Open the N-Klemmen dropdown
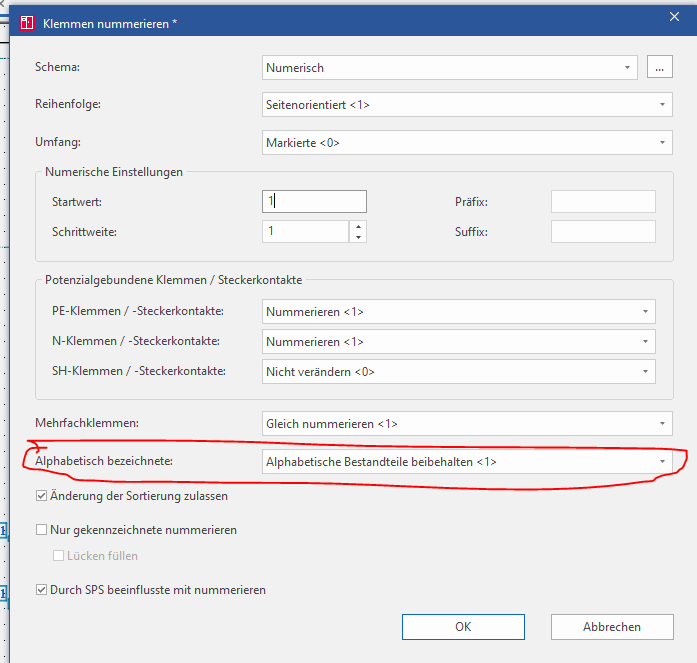The width and height of the screenshot is (697, 663). coord(459,342)
